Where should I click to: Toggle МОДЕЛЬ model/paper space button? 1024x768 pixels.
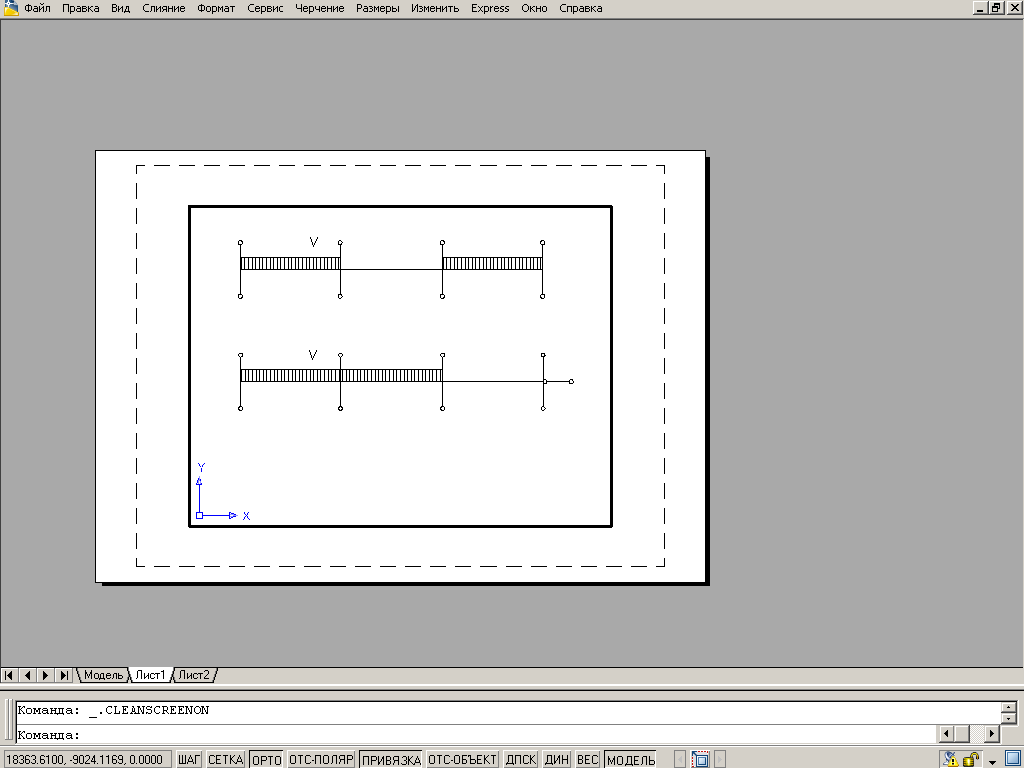pos(631,760)
